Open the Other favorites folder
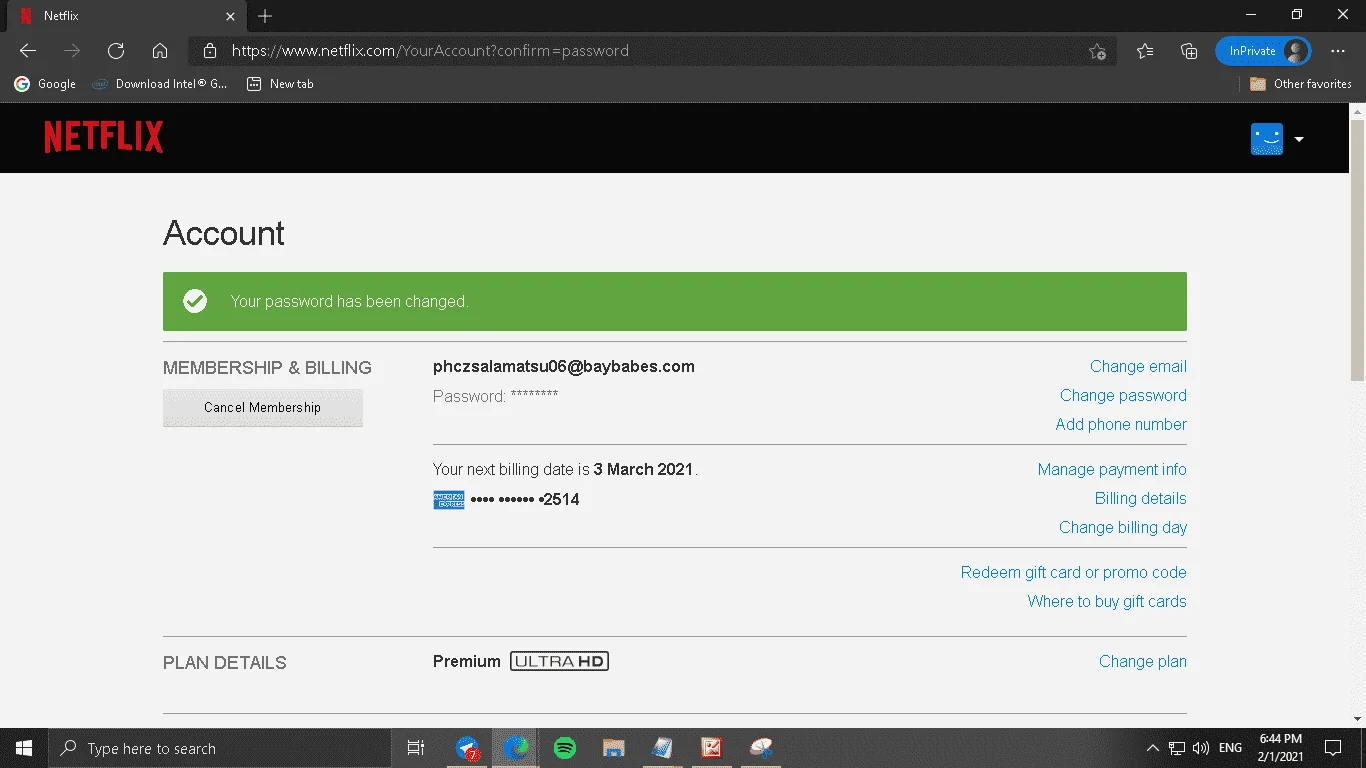The image size is (1366, 768). (1301, 84)
